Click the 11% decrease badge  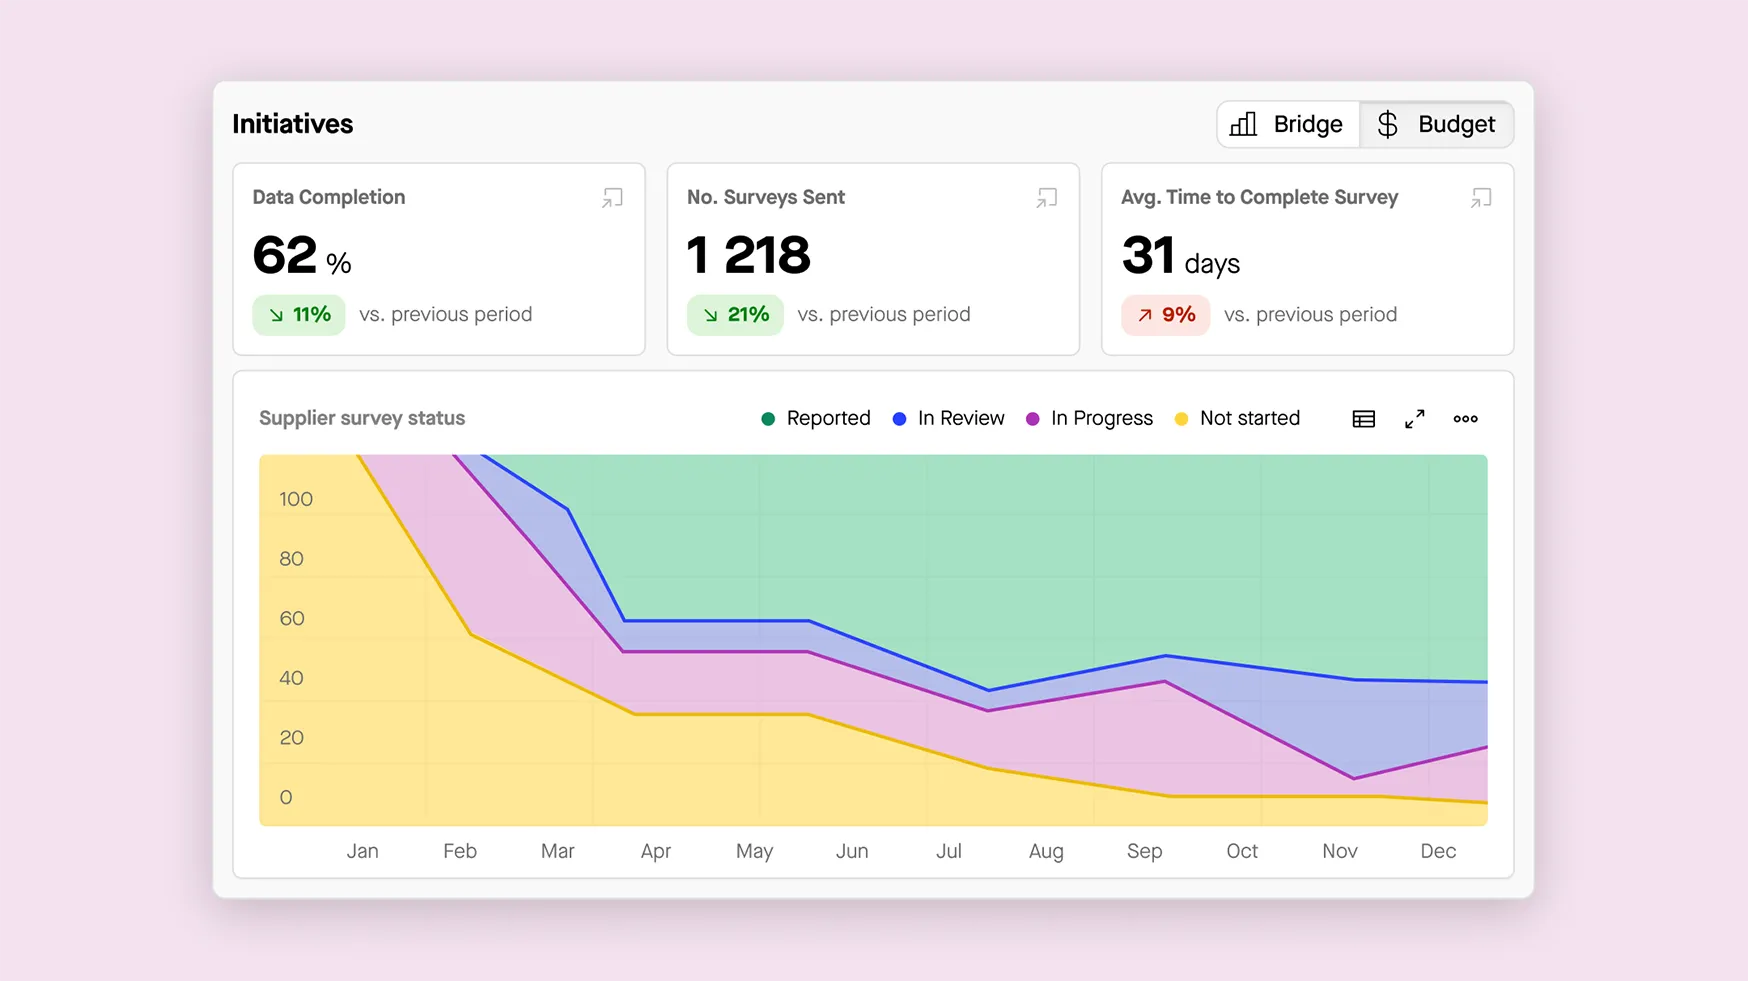point(299,315)
